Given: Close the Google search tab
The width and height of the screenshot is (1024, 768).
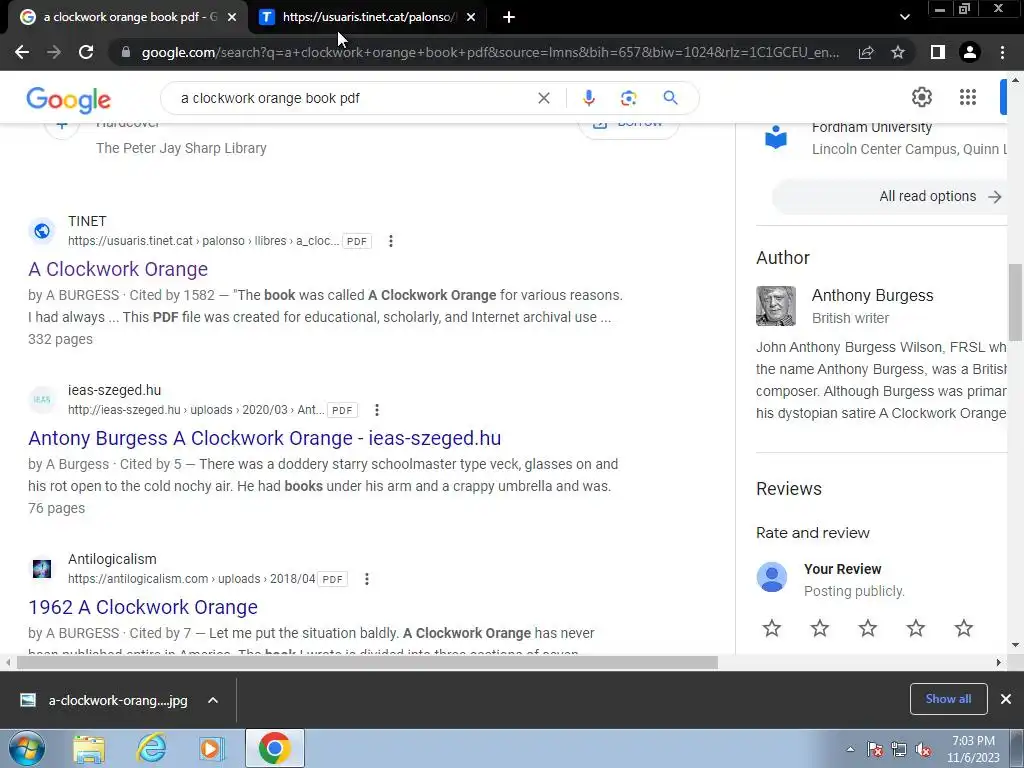Looking at the screenshot, I should coord(232,18).
